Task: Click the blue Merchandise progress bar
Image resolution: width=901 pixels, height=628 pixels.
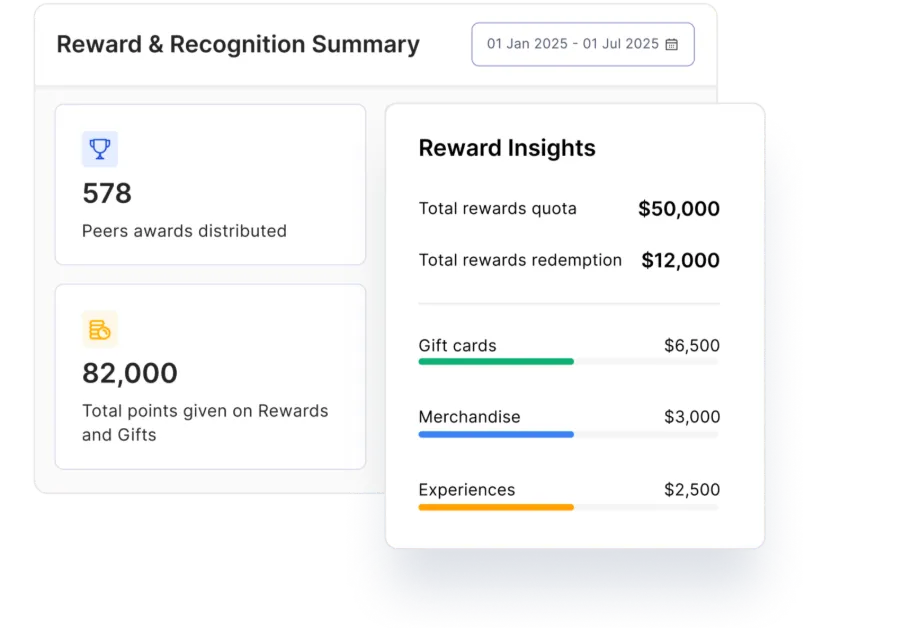Action: (495, 434)
